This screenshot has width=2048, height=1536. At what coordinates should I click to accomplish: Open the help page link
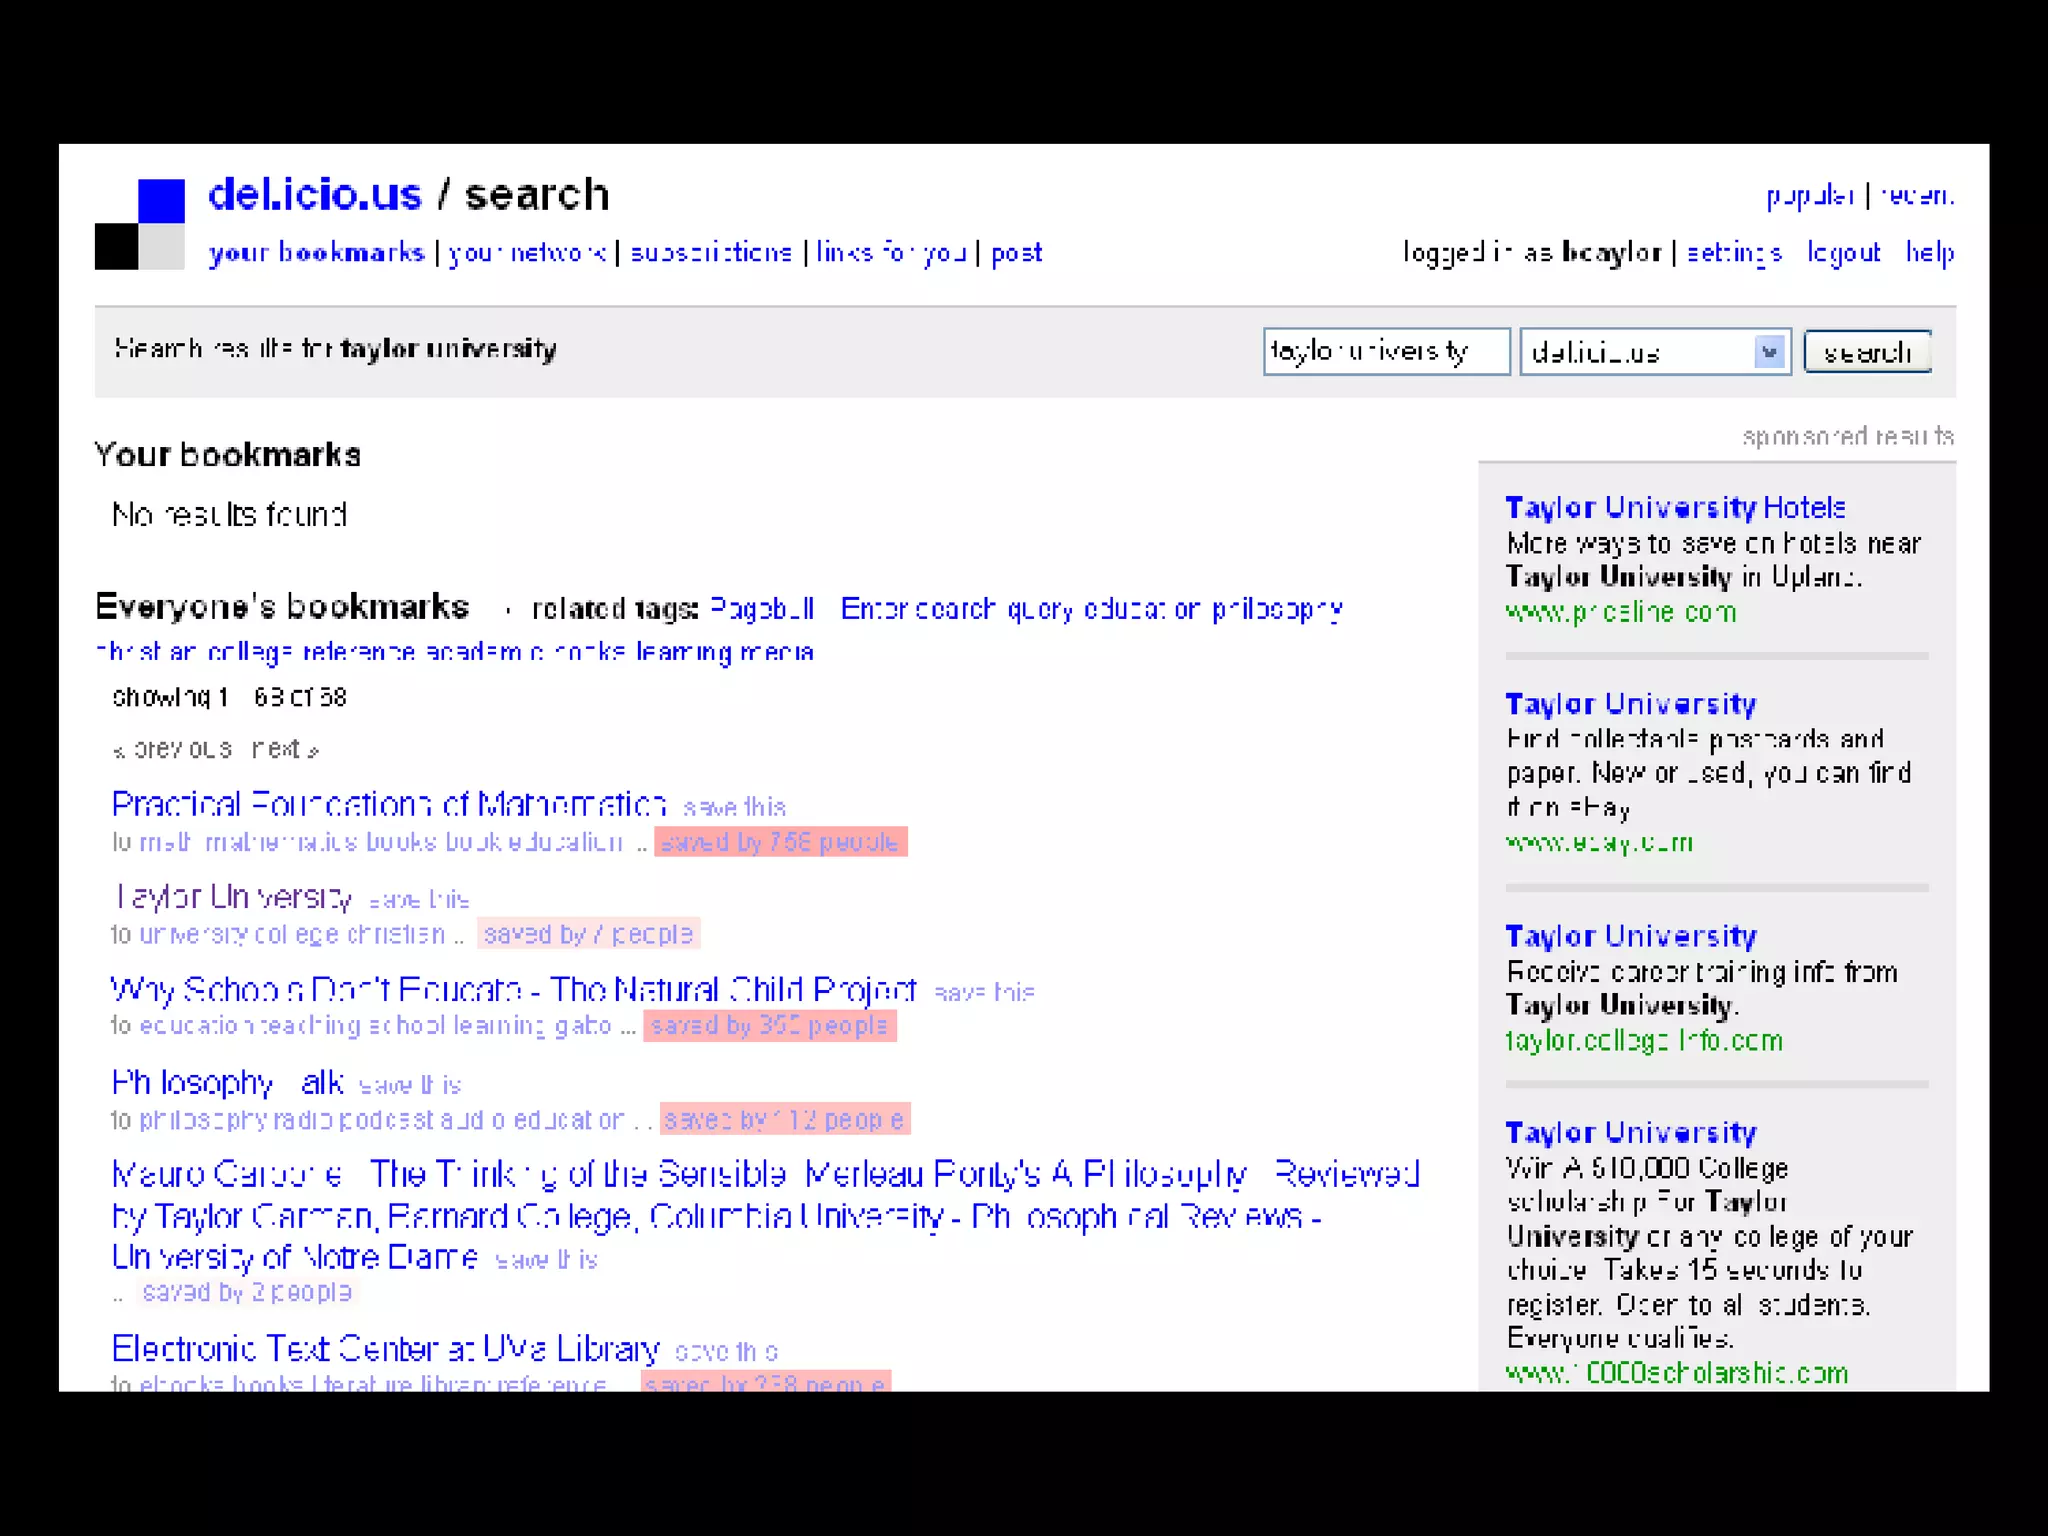point(1929,253)
